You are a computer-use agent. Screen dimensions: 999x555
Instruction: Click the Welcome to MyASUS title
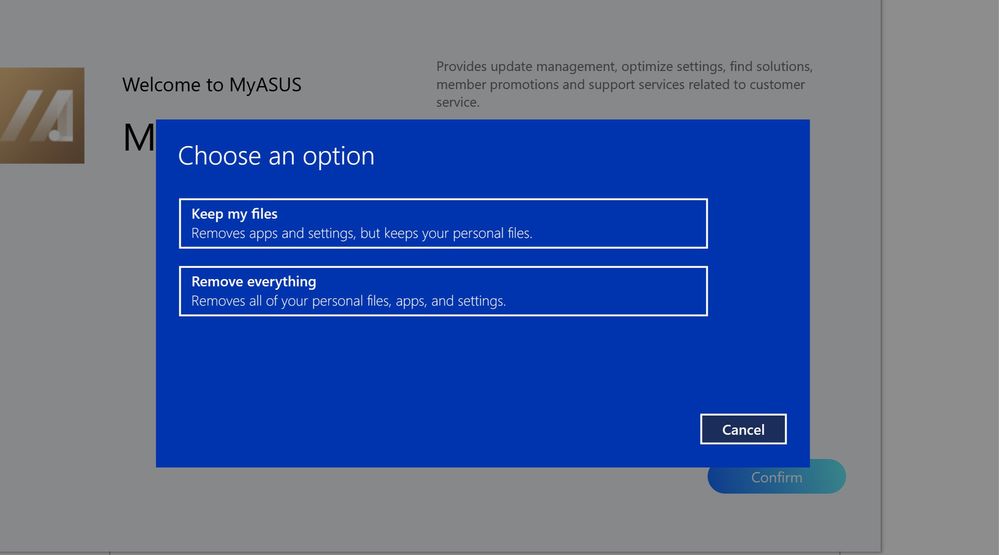tap(211, 85)
